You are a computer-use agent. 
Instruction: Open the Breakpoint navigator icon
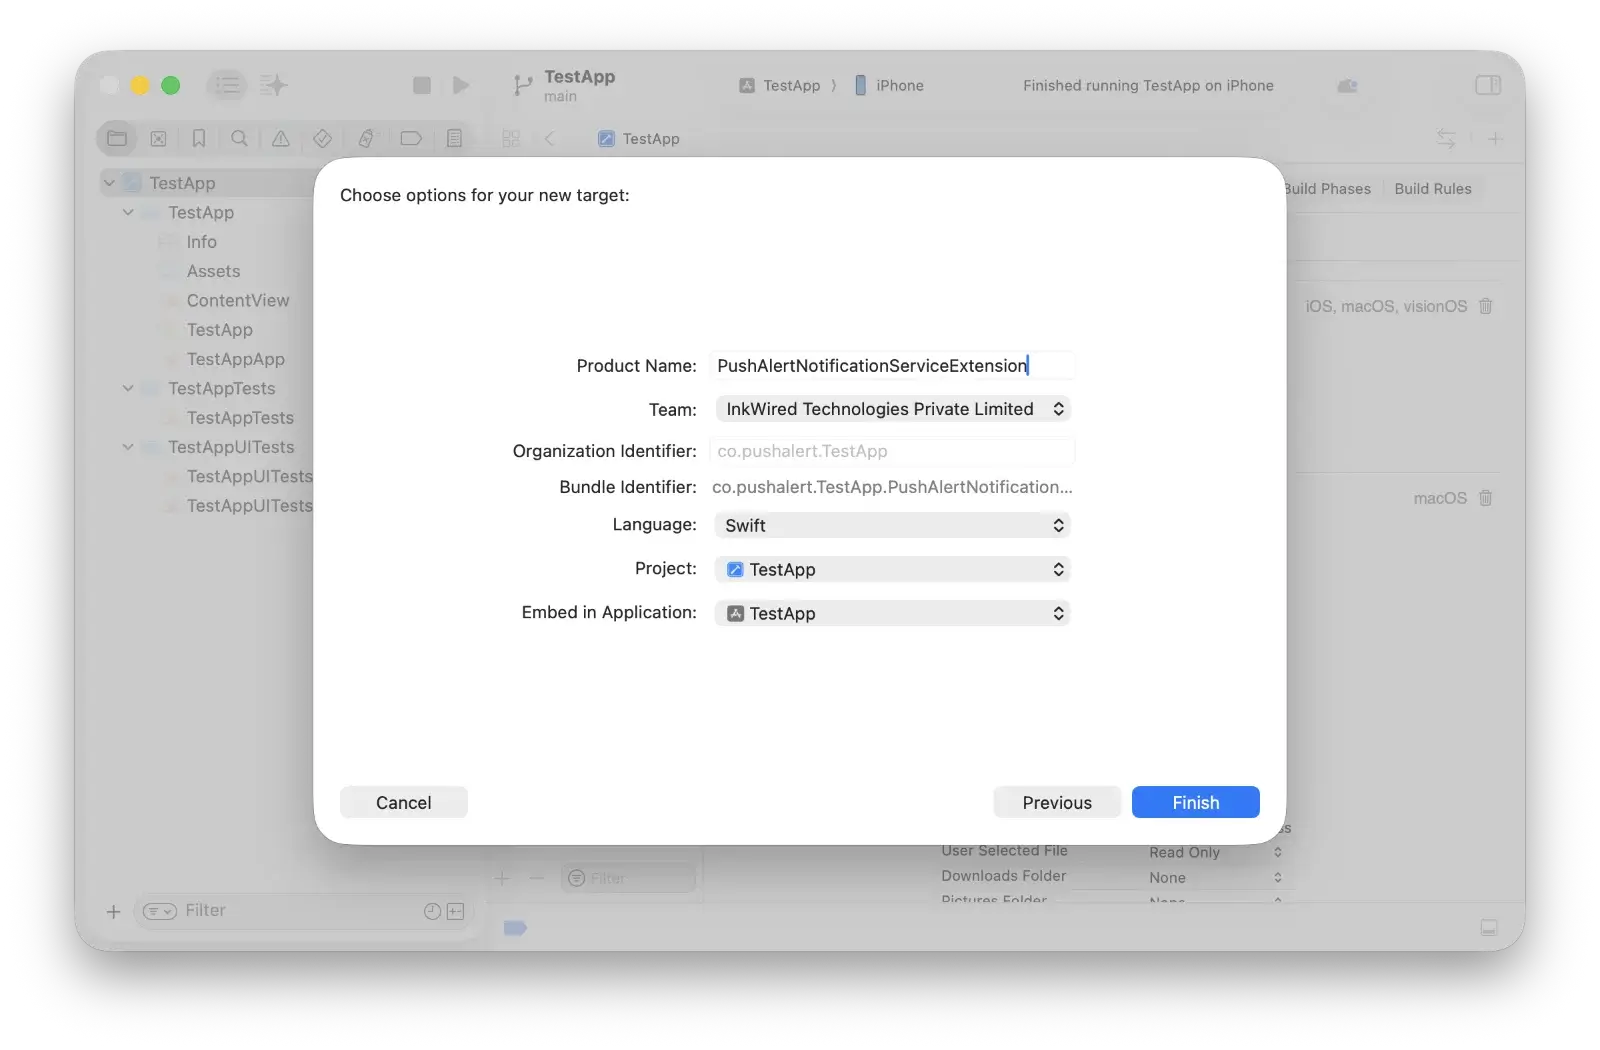pyautogui.click(x=411, y=139)
